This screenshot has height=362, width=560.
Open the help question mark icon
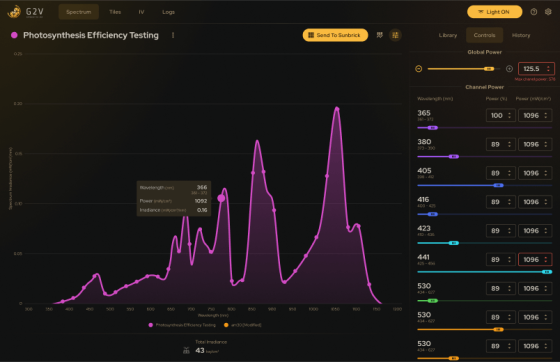tap(534, 12)
